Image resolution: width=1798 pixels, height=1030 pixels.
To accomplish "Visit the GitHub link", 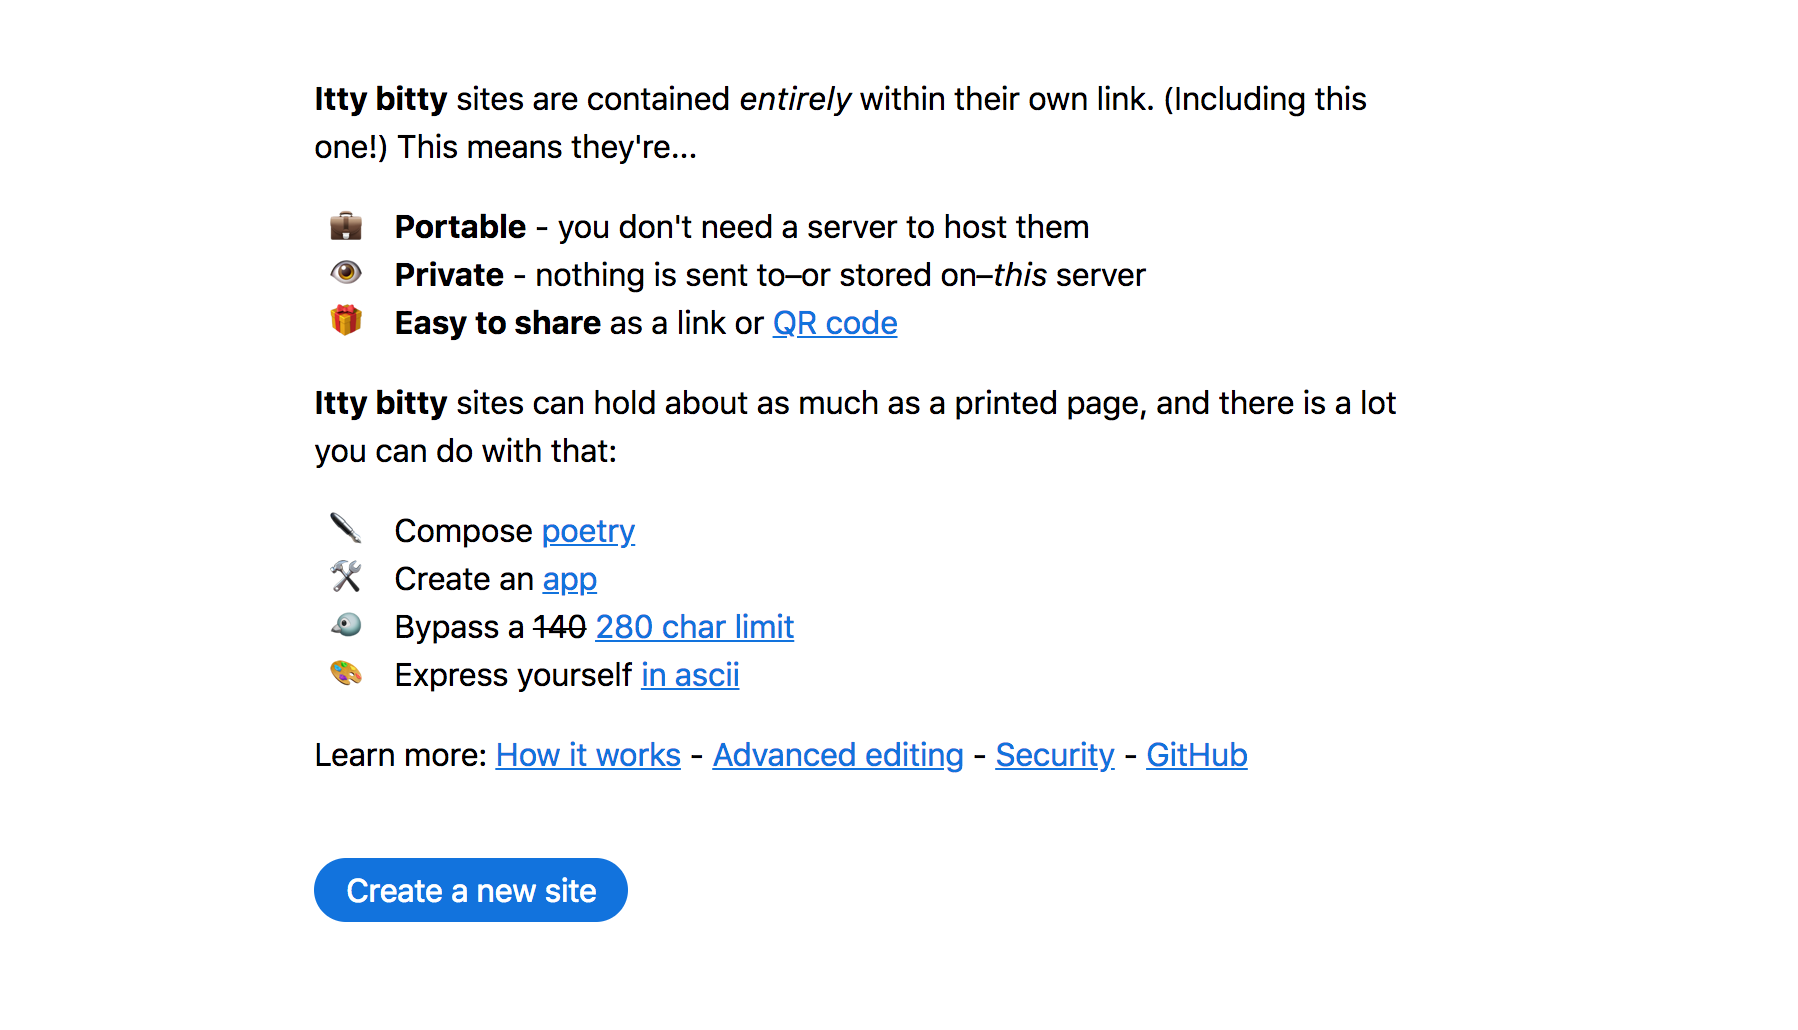I will 1197,755.
